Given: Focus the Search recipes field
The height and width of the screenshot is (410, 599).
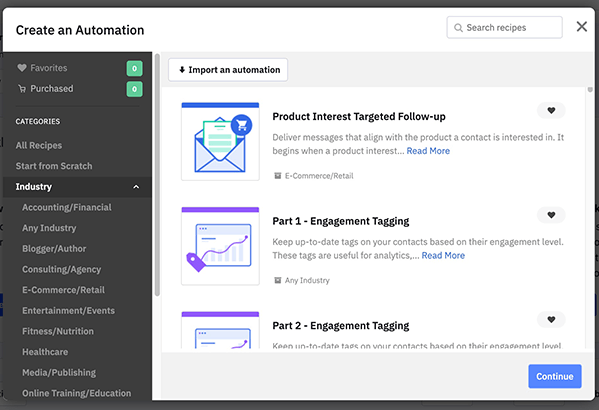Looking at the screenshot, I should [x=504, y=28].
